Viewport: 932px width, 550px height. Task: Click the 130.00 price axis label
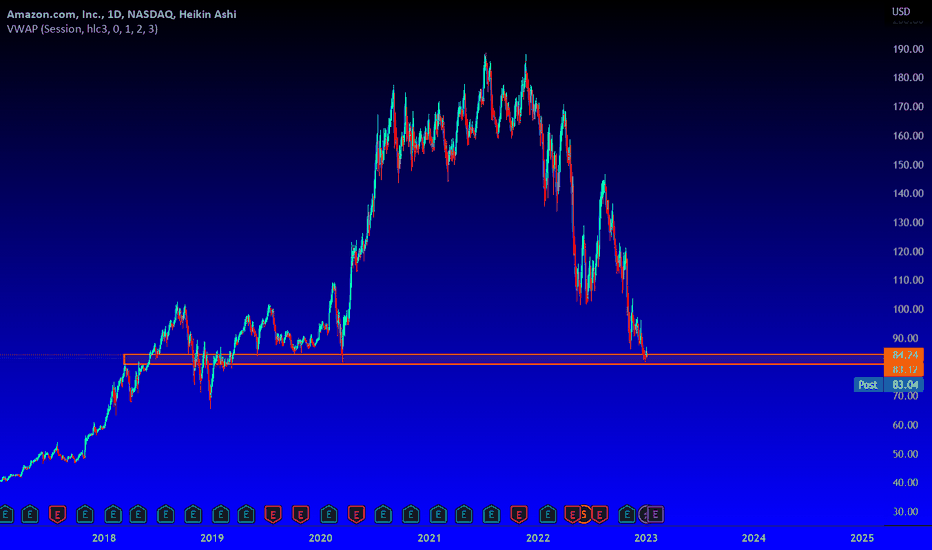[908, 222]
